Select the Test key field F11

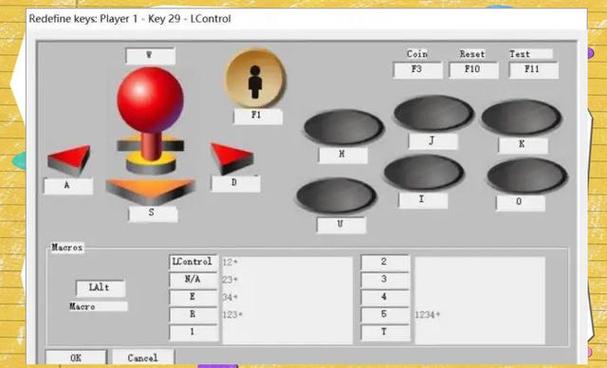pos(533,70)
